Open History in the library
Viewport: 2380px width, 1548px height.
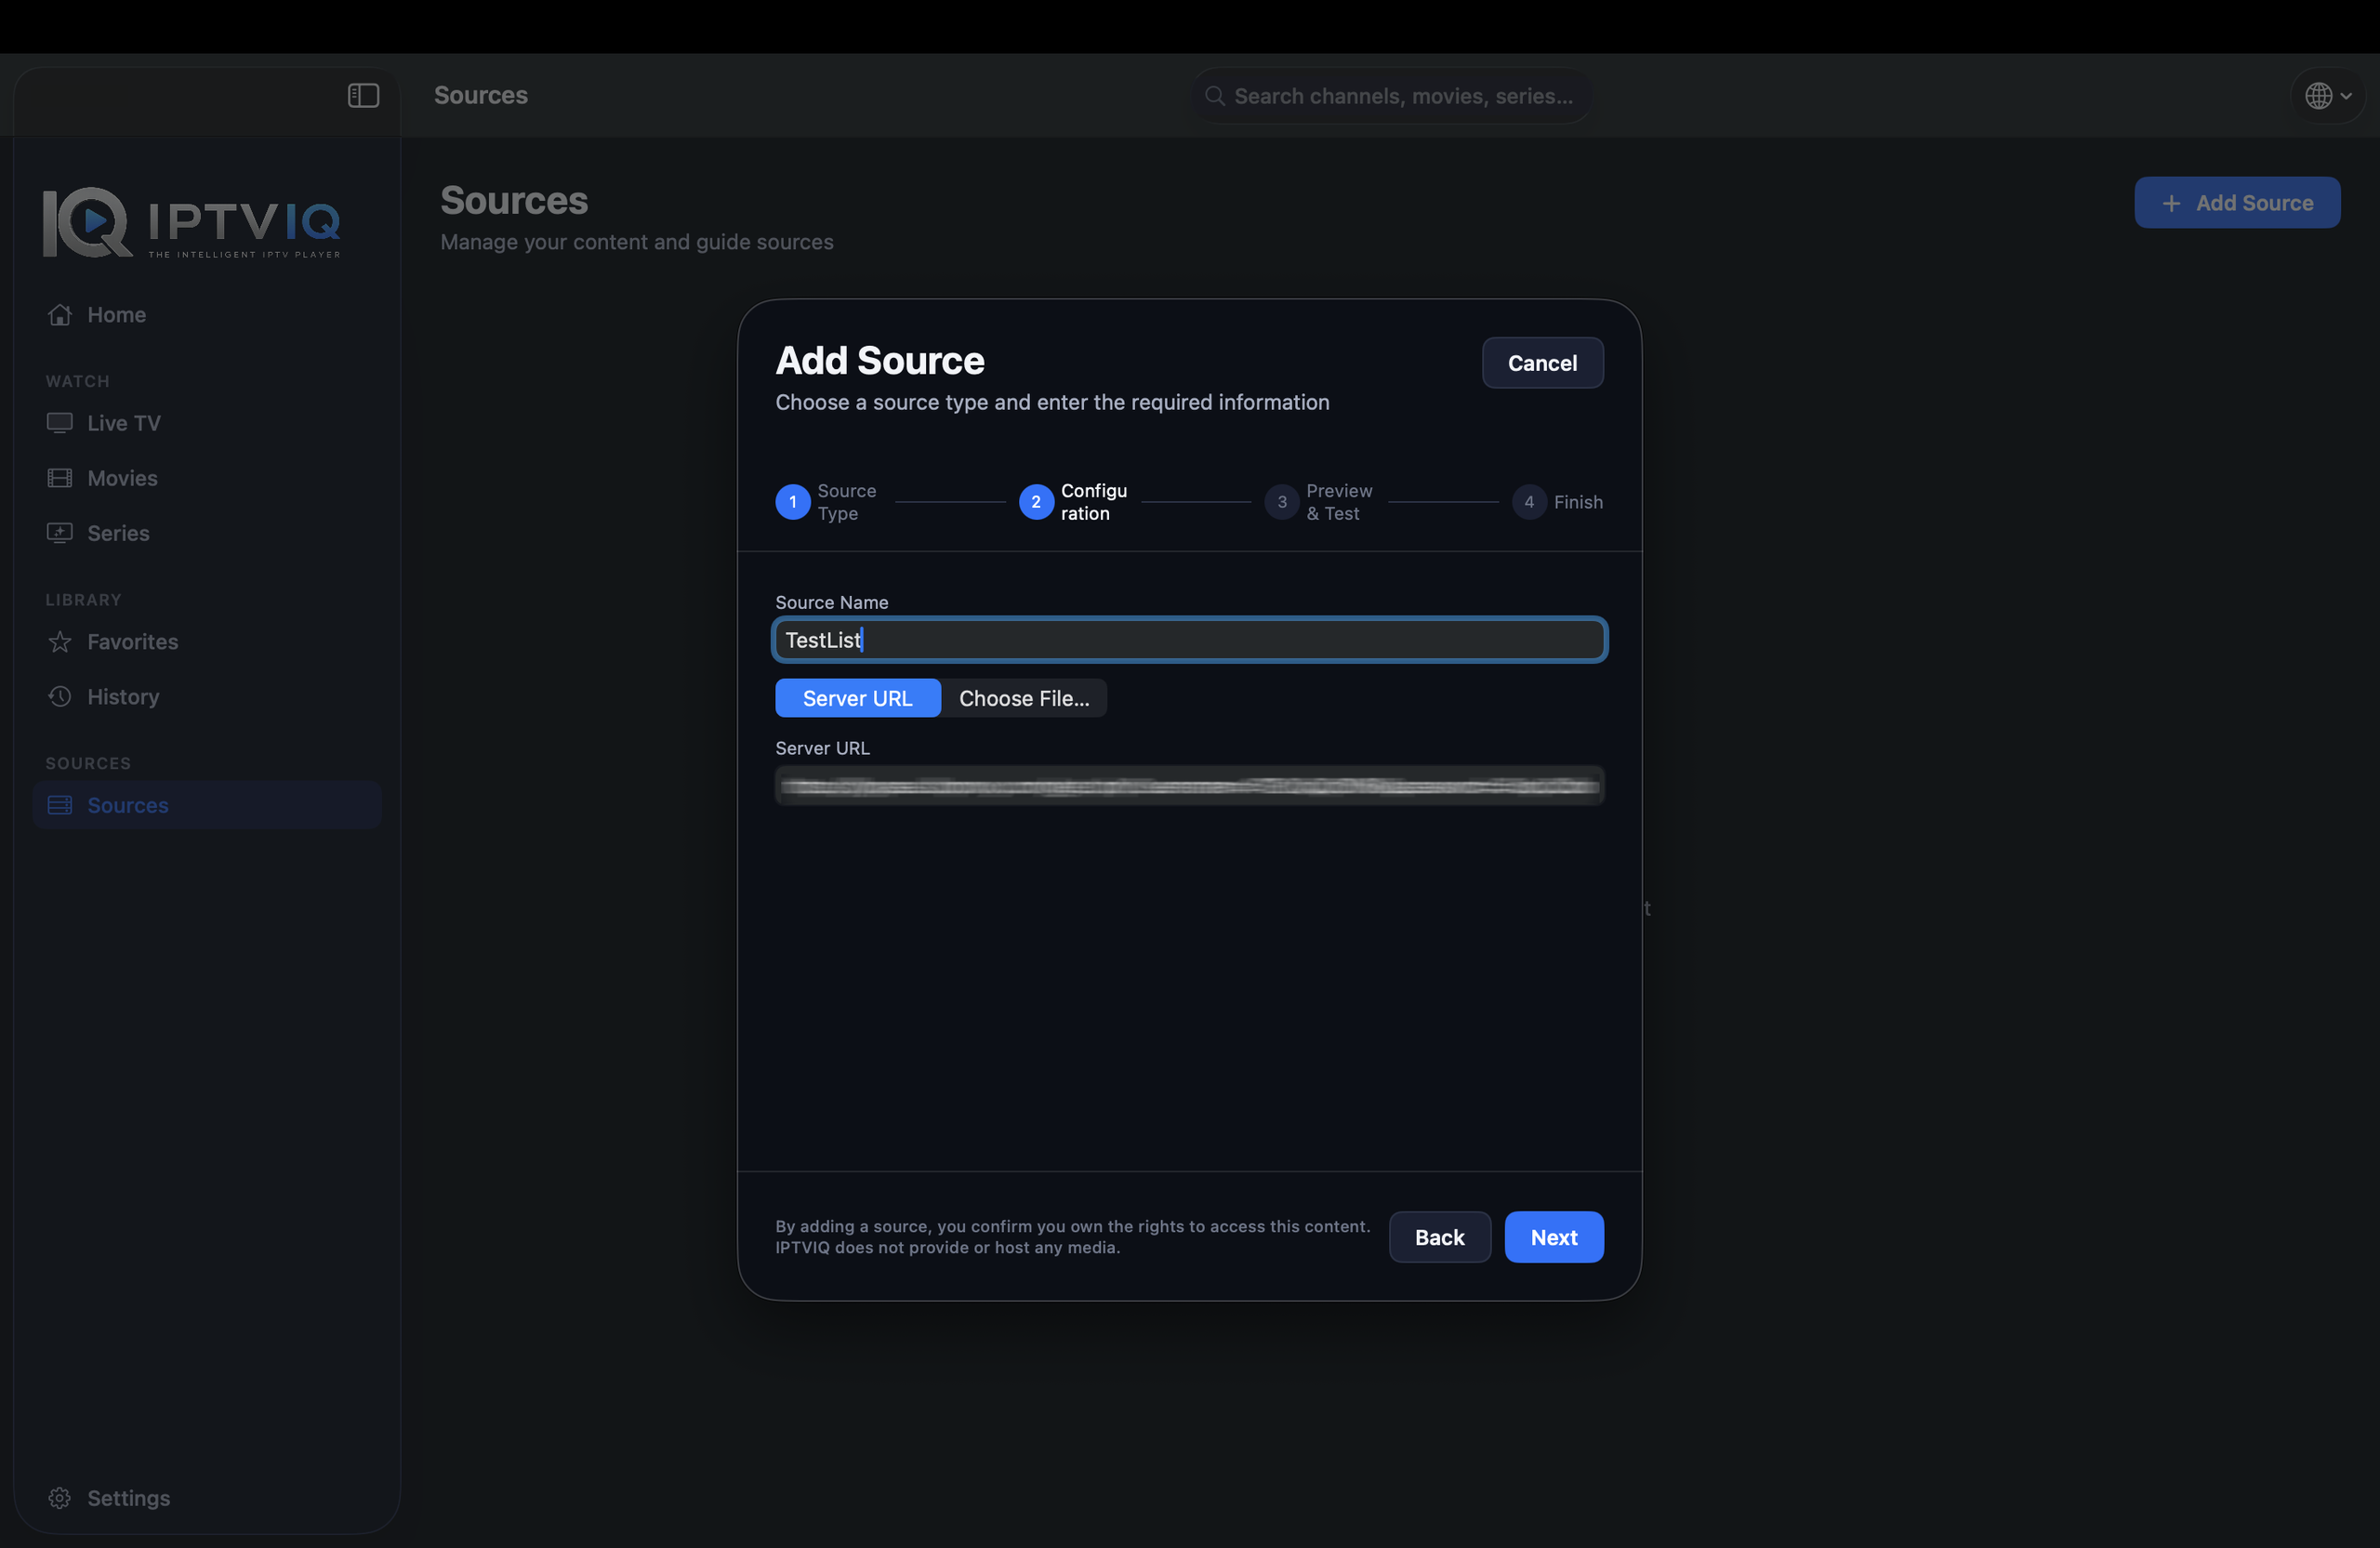207,697
